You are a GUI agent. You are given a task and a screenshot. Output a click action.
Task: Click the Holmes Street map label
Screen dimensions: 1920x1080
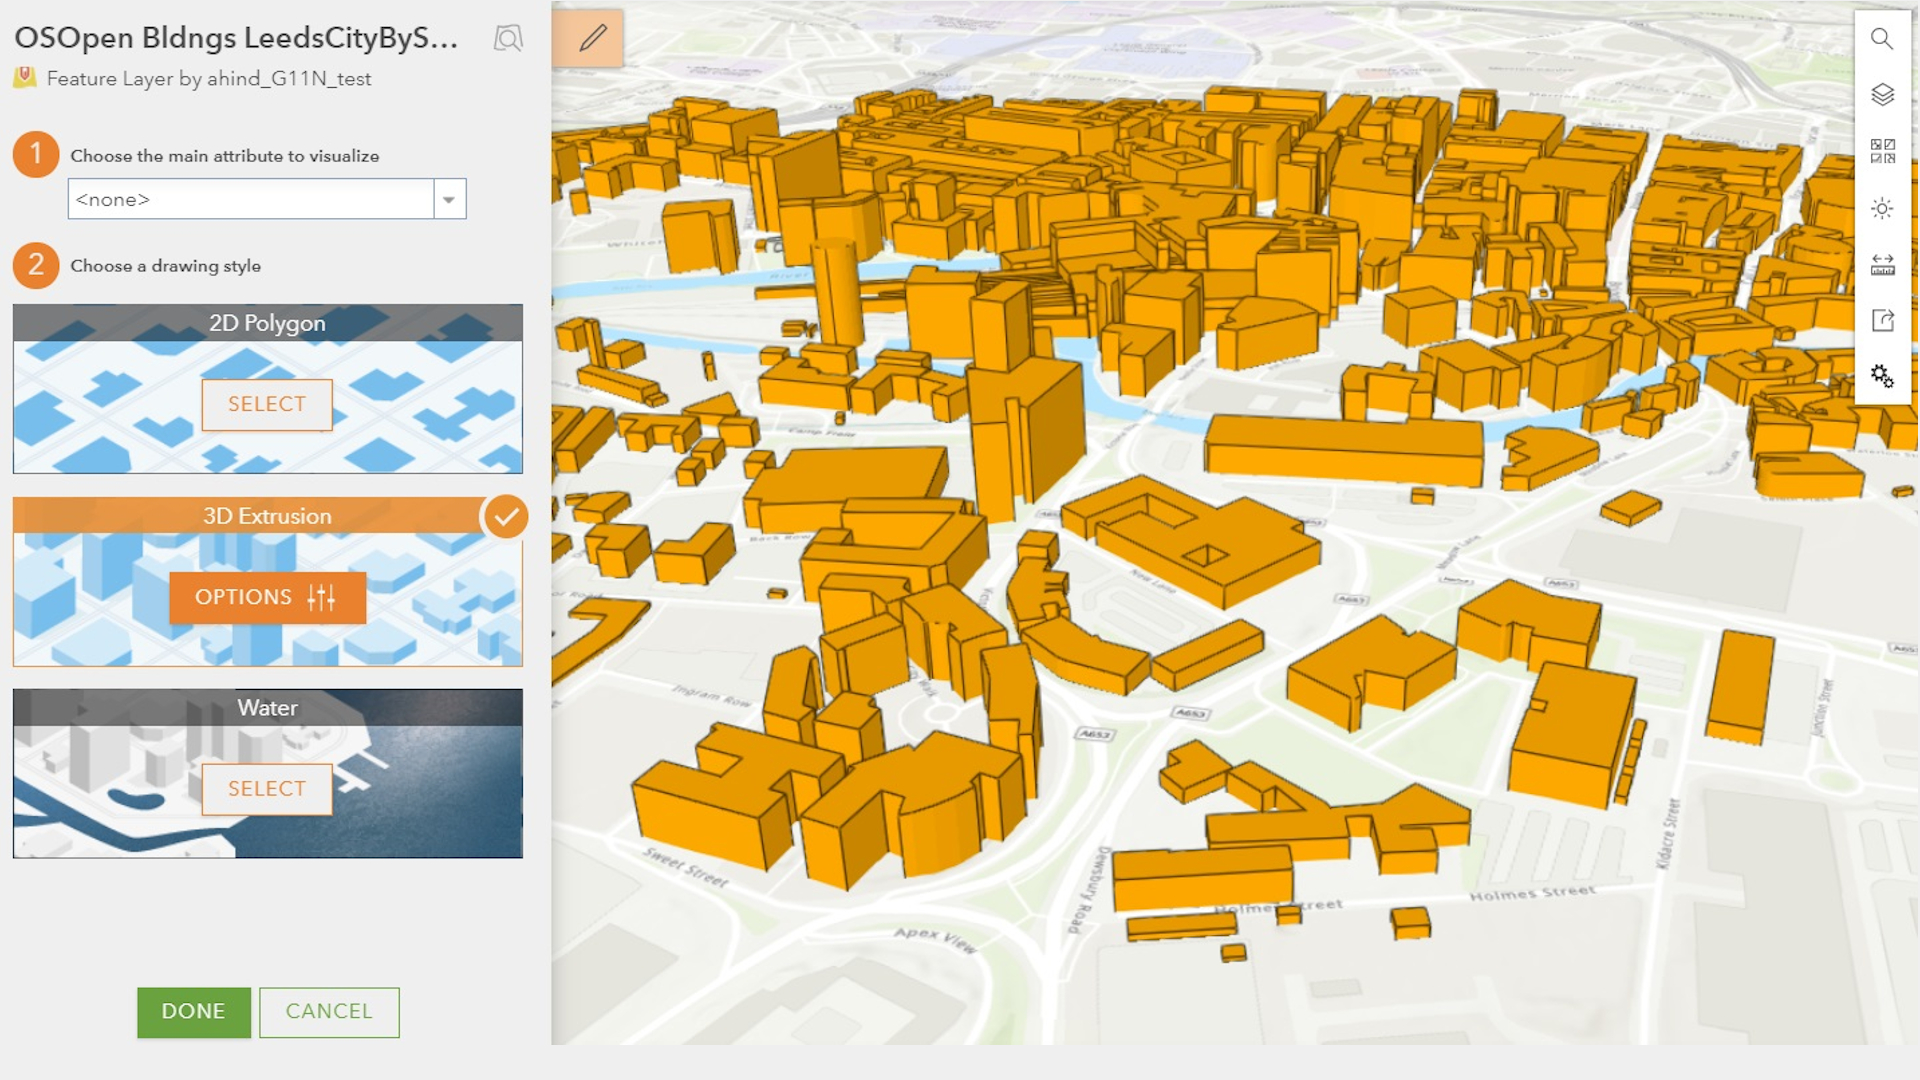pyautogui.click(x=1532, y=893)
